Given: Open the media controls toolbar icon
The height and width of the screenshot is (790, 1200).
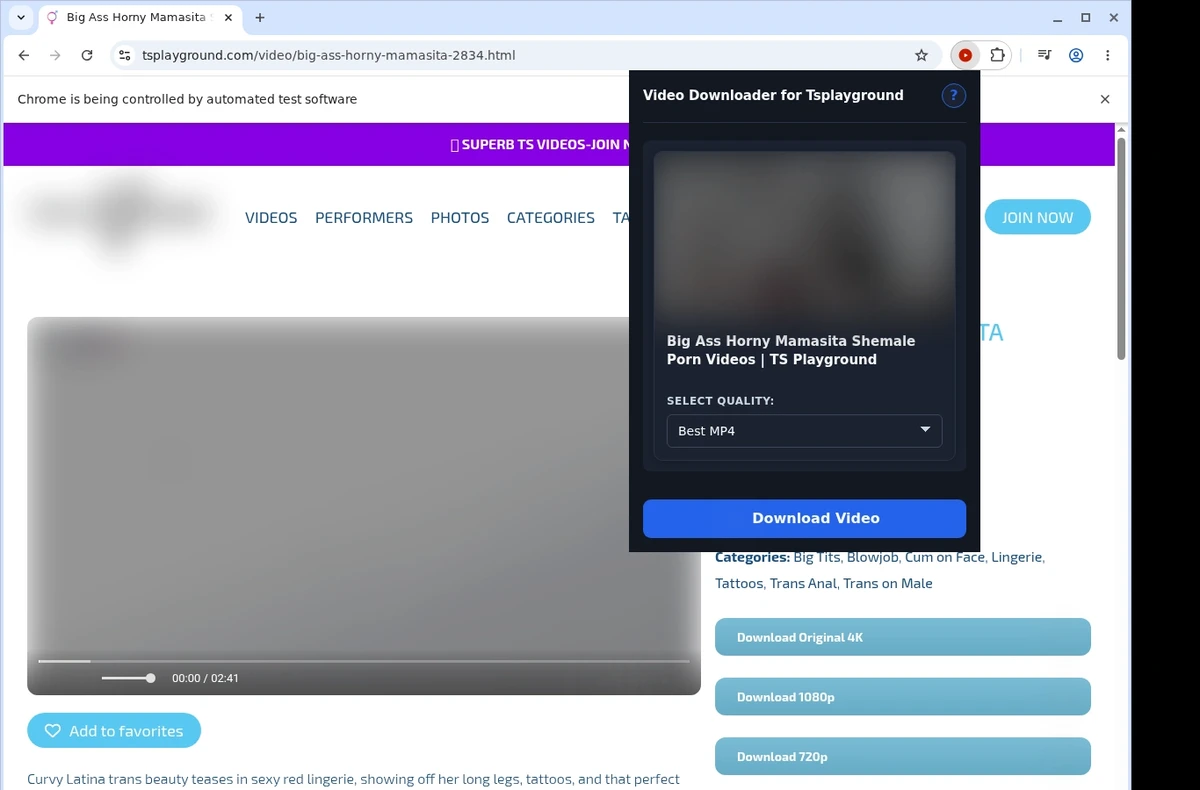Looking at the screenshot, I should (1044, 56).
